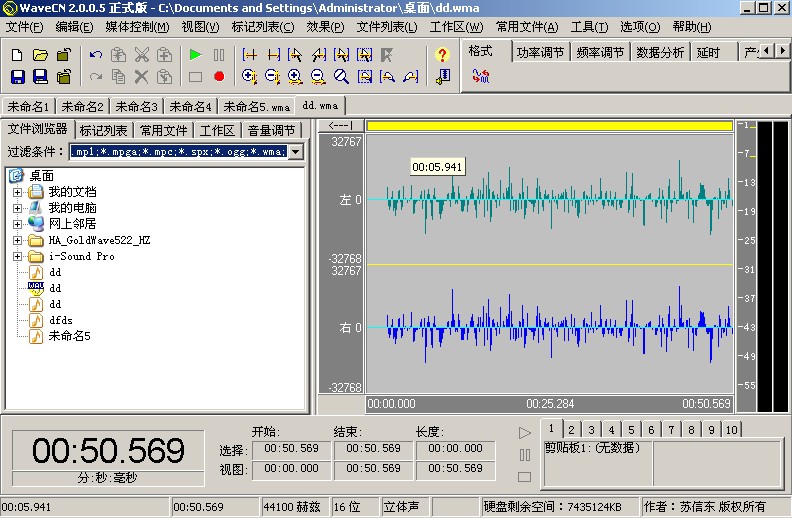Screen dimensions: 792x518
Task: Click the redo arrow icon
Action: tap(96, 77)
